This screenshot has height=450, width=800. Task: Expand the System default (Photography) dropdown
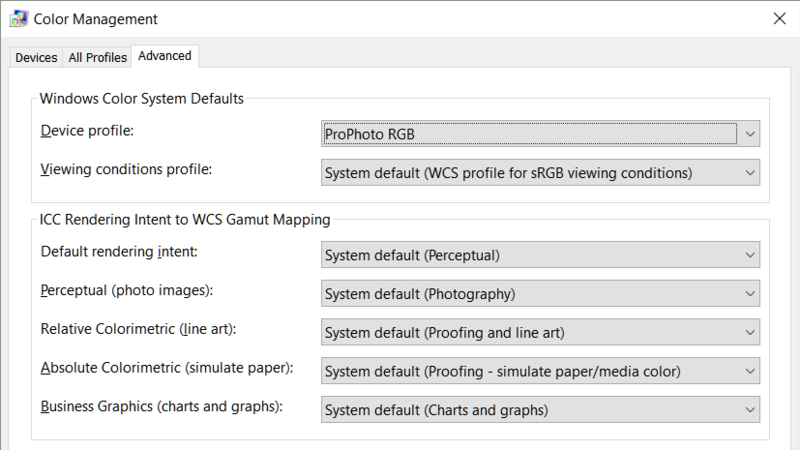point(540,294)
